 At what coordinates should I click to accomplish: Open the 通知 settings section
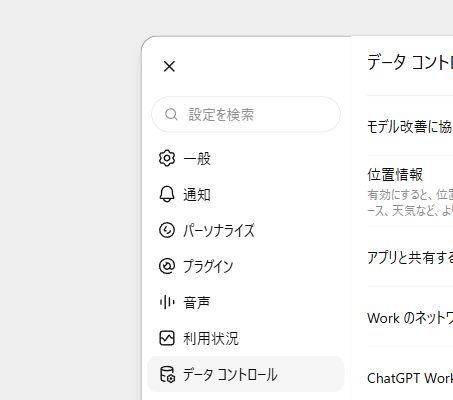click(246, 194)
